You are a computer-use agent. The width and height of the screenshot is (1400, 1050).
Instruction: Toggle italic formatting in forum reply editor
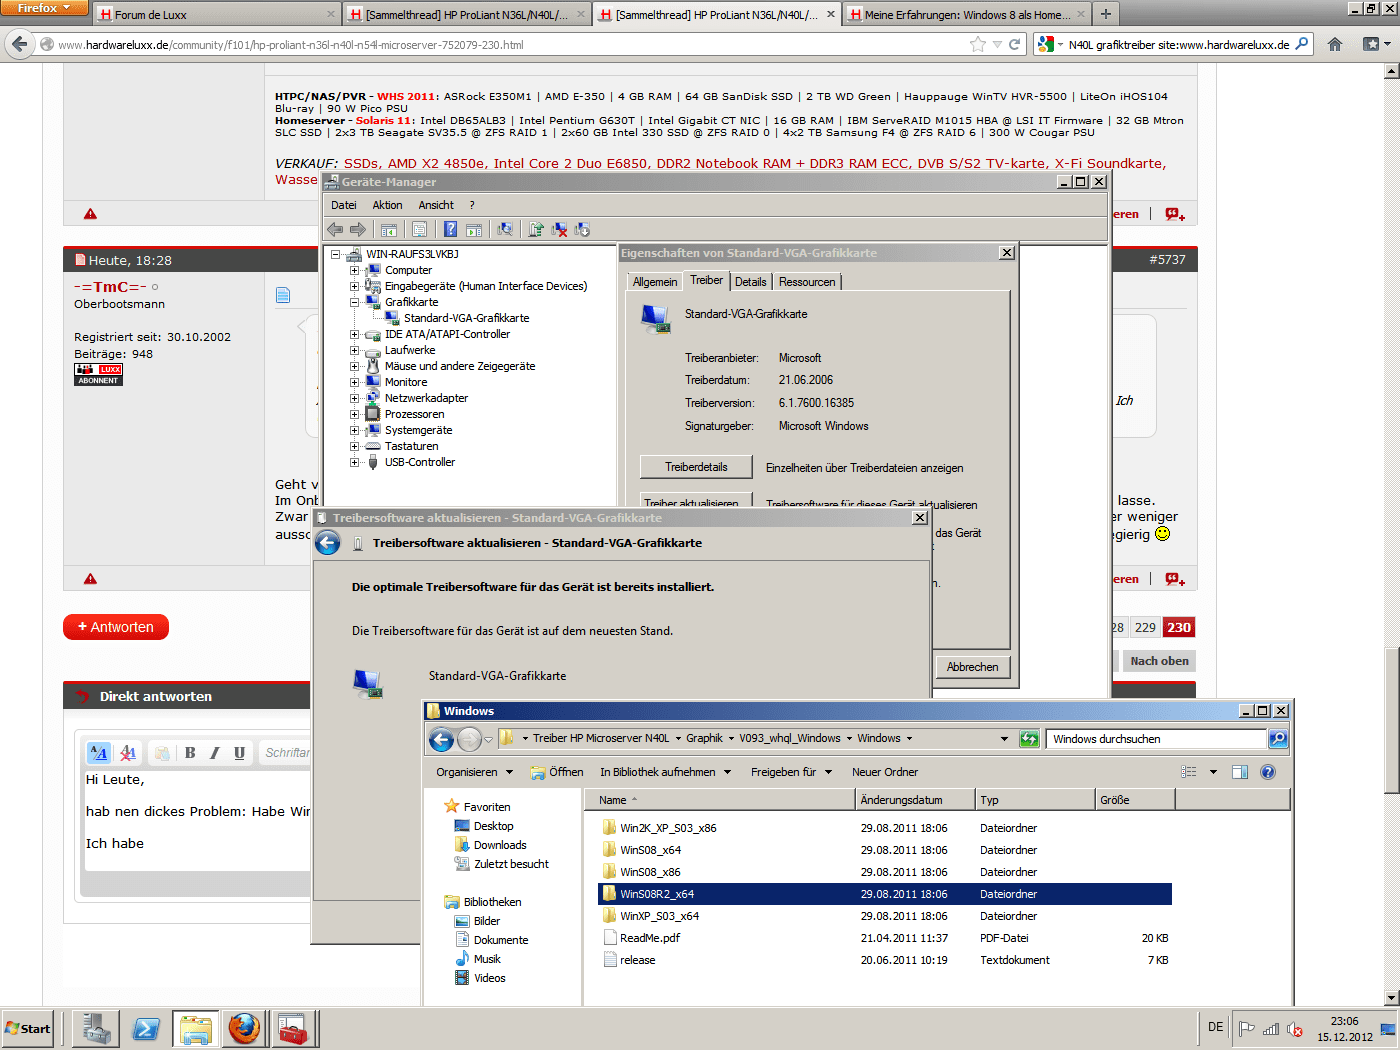pyautogui.click(x=214, y=753)
